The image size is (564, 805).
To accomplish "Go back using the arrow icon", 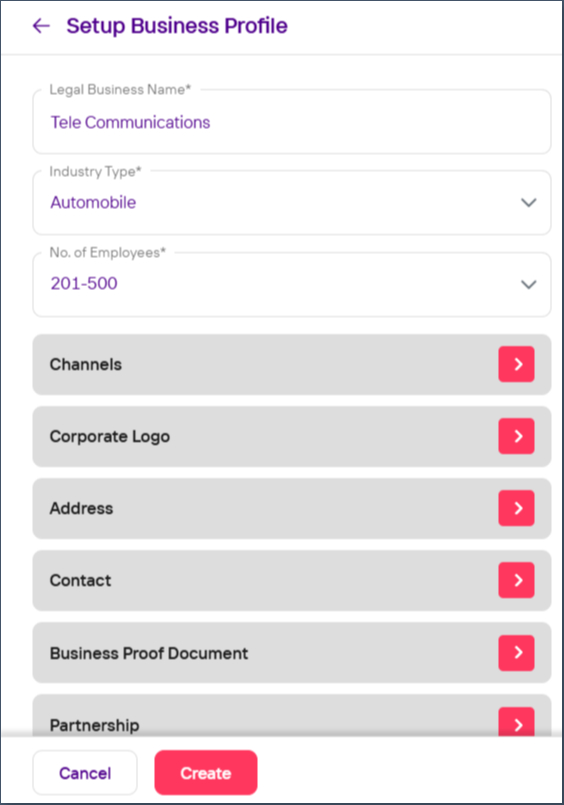I will point(41,26).
